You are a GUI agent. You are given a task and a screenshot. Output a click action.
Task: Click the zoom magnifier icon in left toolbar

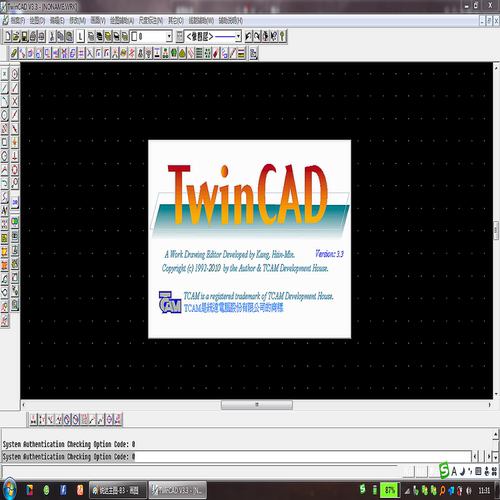[x=15, y=305]
